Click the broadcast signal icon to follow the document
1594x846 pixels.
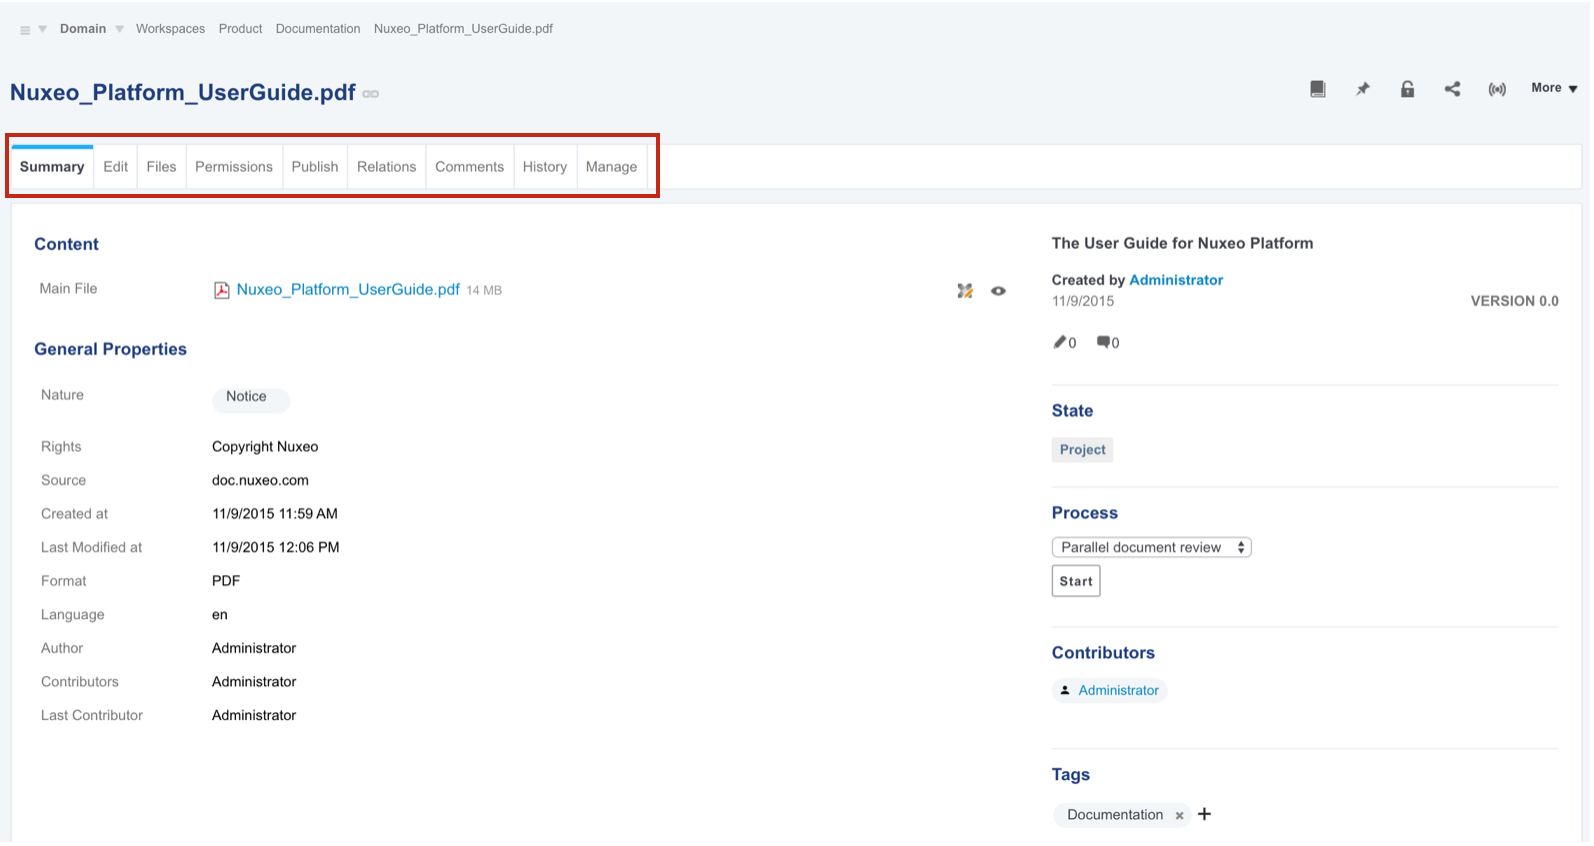coord(1497,89)
